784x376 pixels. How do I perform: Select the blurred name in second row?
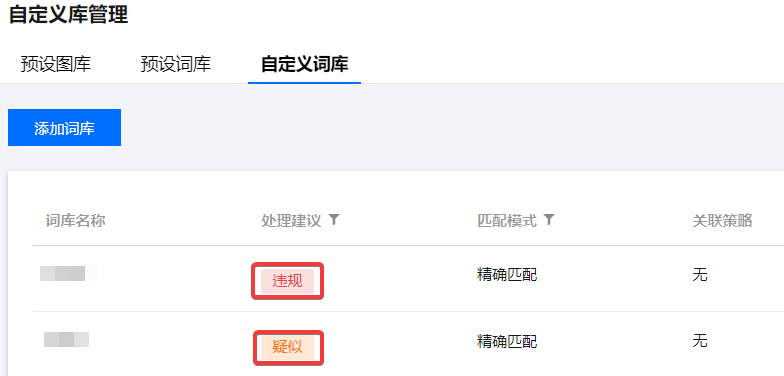[x=66, y=340]
